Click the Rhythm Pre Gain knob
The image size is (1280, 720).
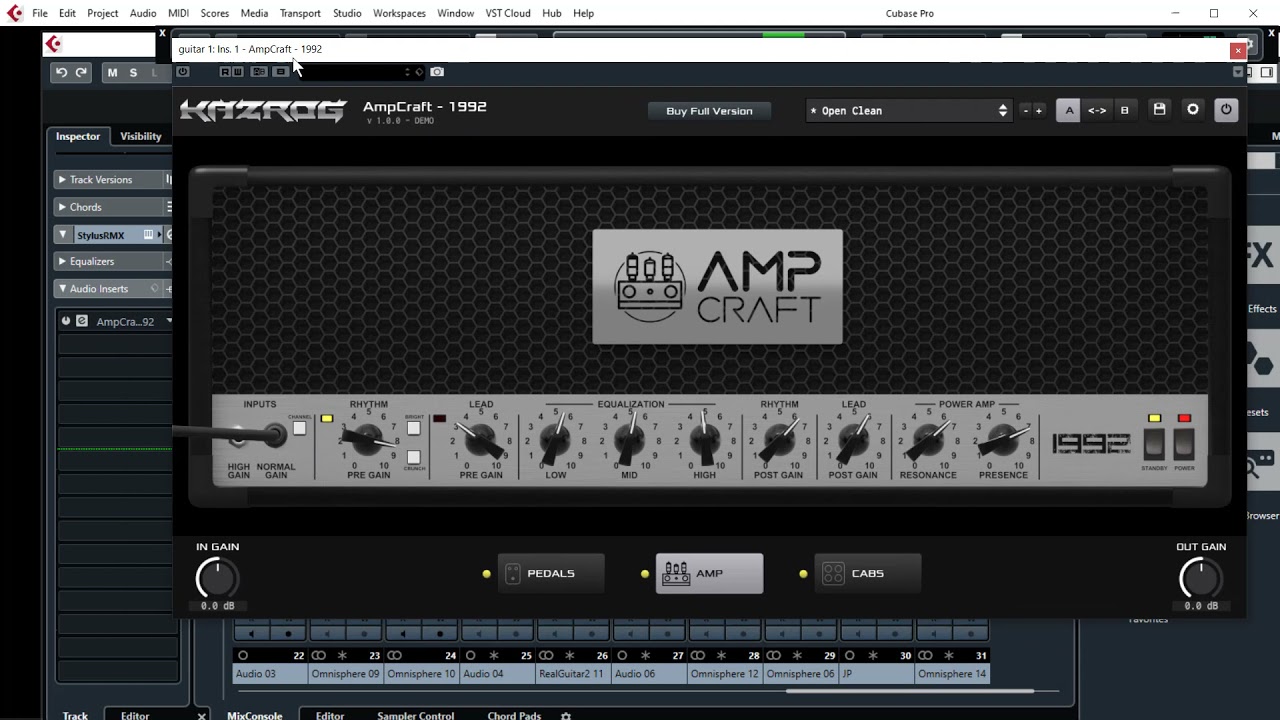368,438
